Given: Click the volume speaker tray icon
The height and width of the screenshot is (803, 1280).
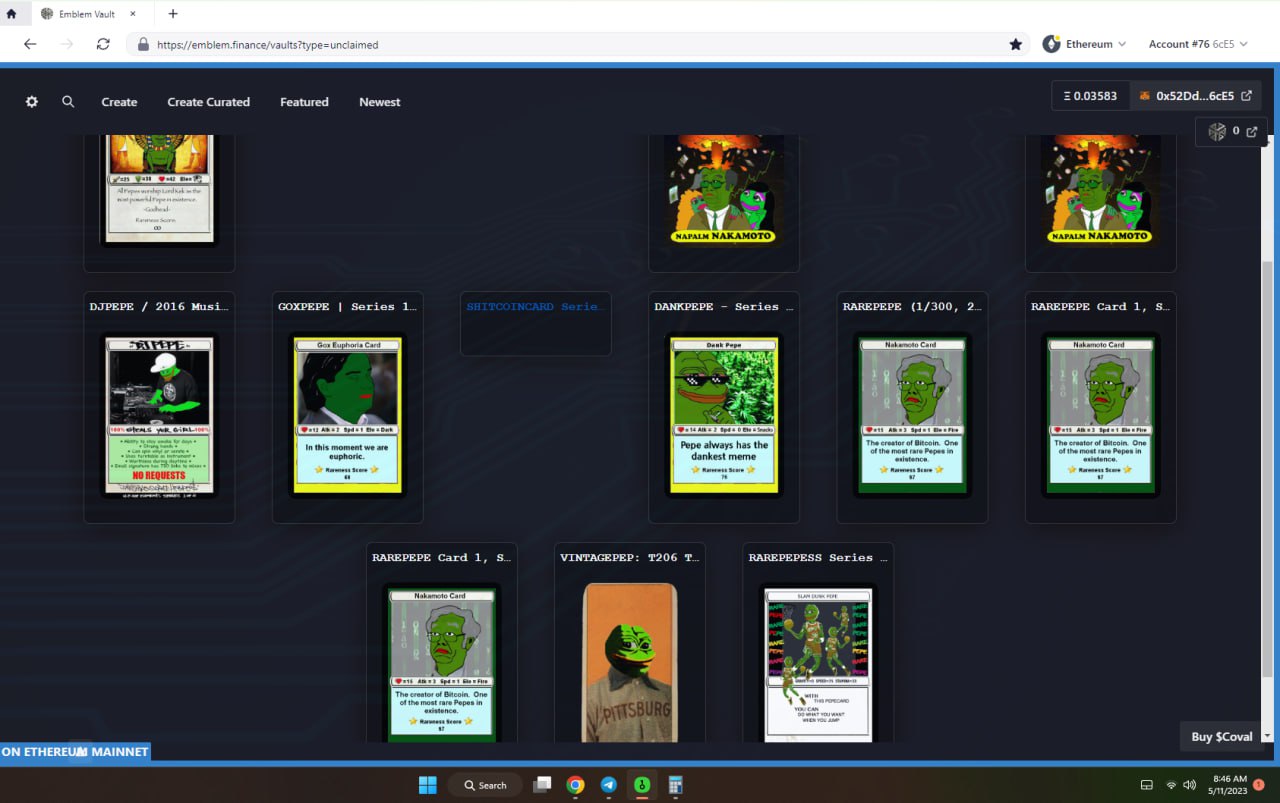Looking at the screenshot, I should [1190, 785].
